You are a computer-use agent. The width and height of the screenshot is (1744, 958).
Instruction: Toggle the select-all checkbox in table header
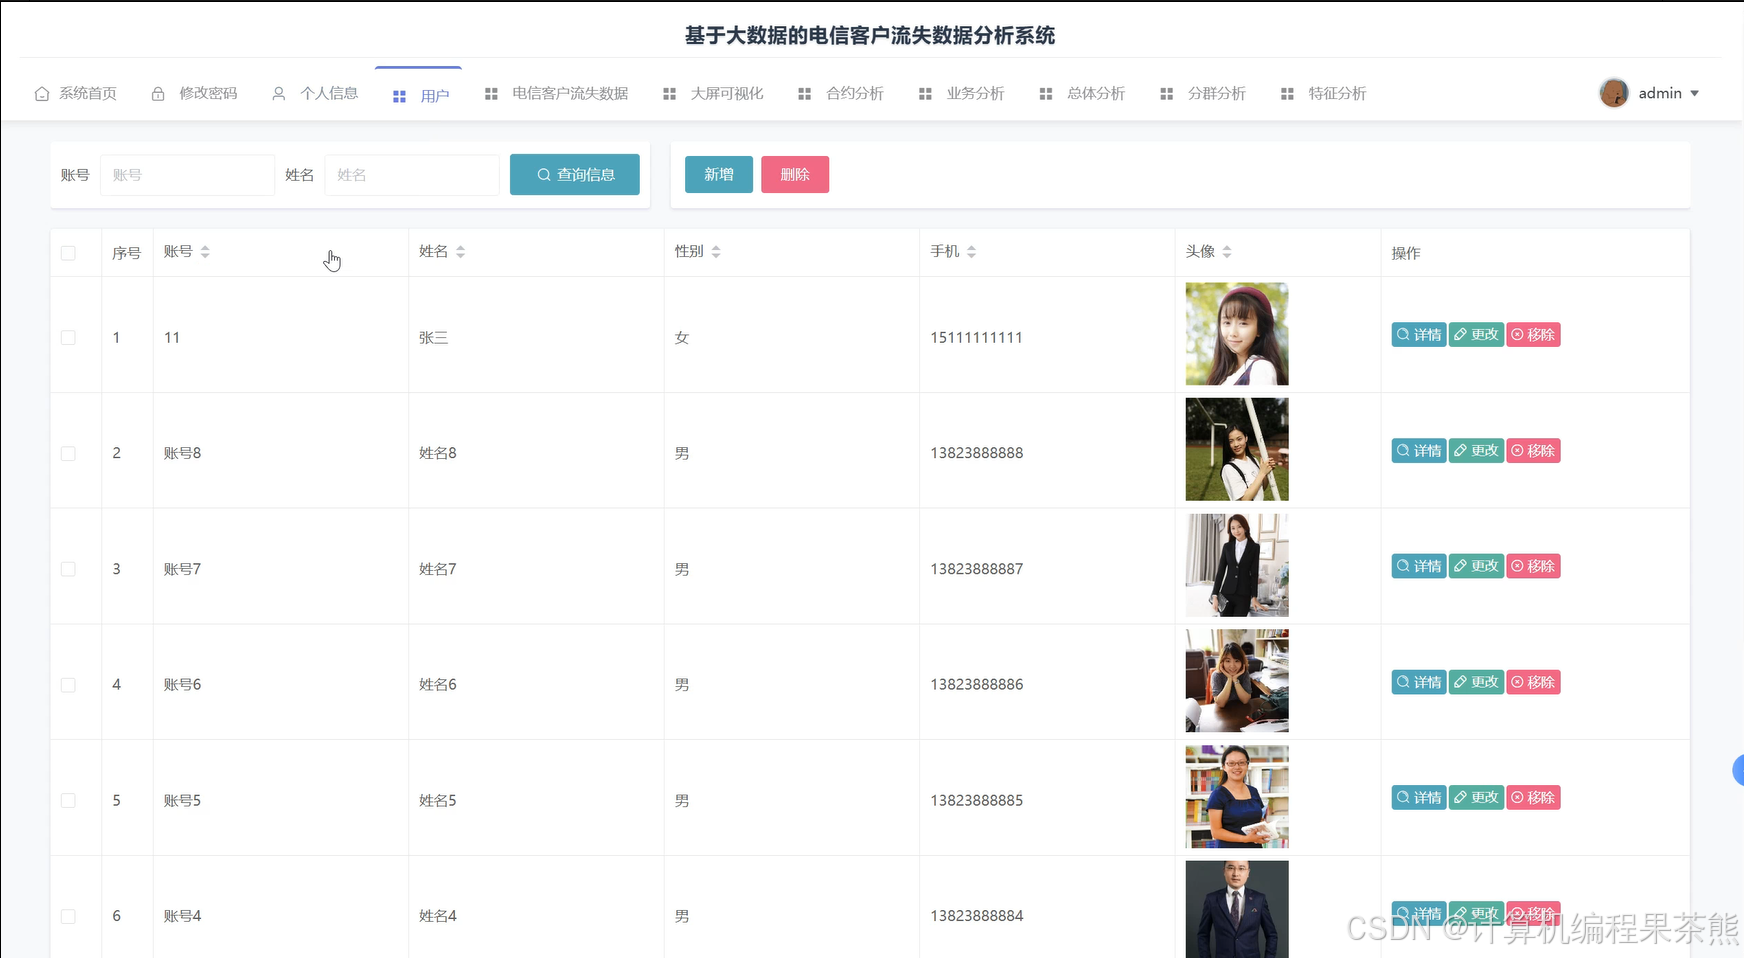point(68,253)
